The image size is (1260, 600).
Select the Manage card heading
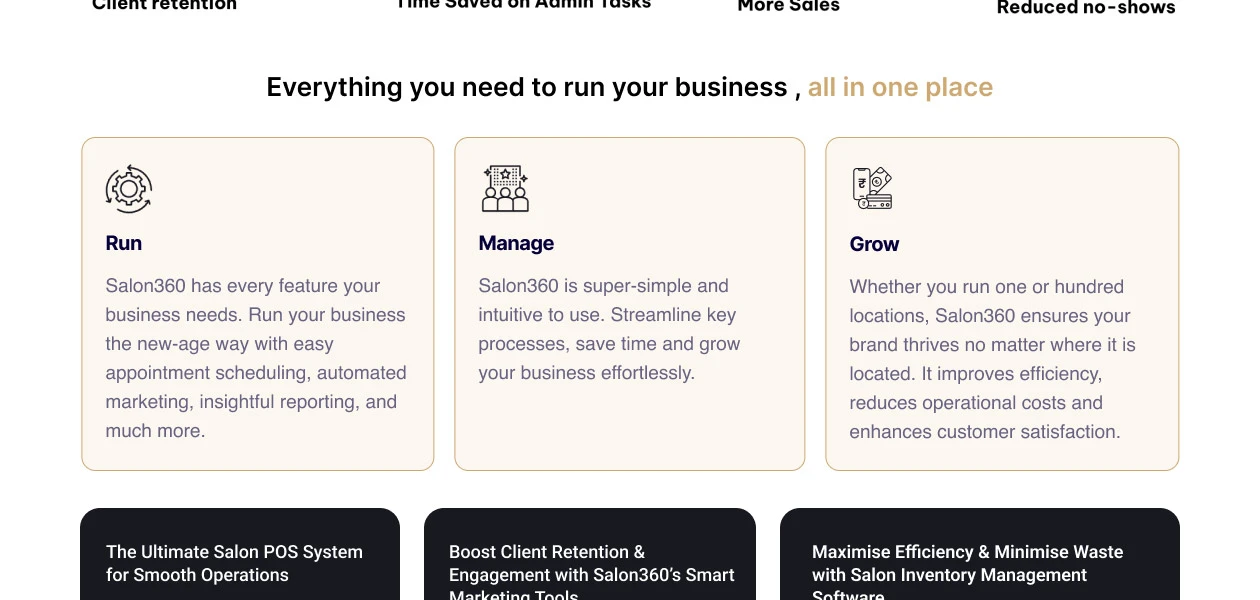pos(516,243)
